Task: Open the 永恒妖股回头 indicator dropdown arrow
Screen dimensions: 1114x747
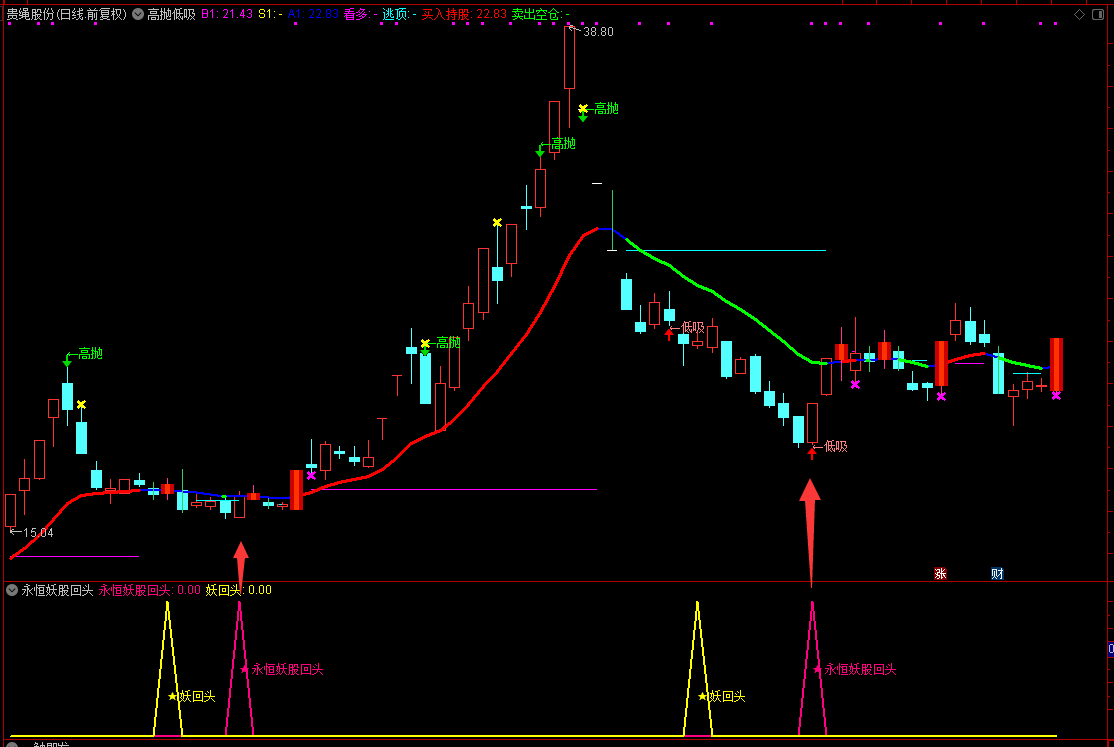Action: tap(12, 590)
